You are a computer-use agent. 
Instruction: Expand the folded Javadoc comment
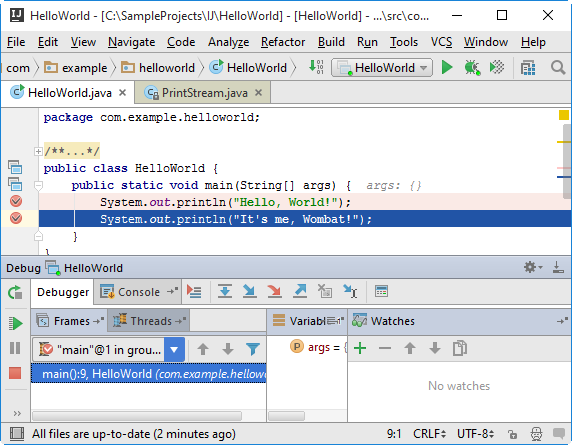(x=38, y=151)
